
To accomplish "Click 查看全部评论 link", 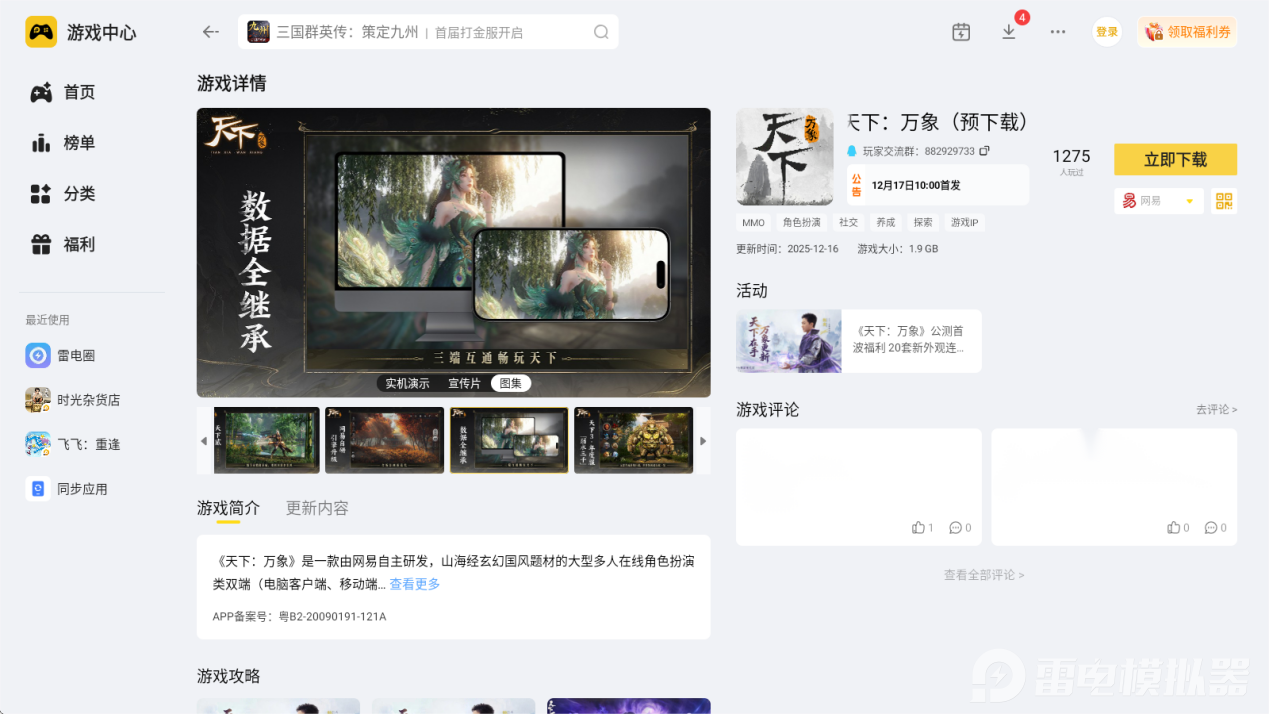I will (984, 575).
